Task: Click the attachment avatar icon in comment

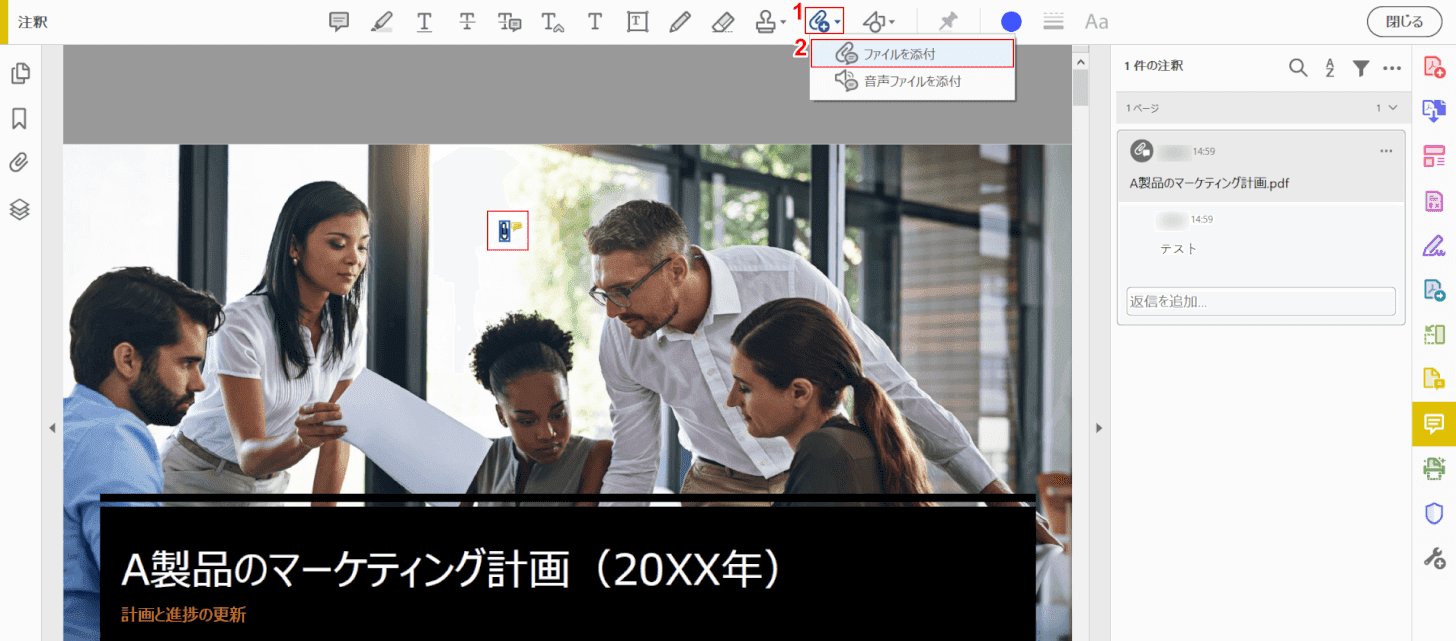Action: (1141, 150)
